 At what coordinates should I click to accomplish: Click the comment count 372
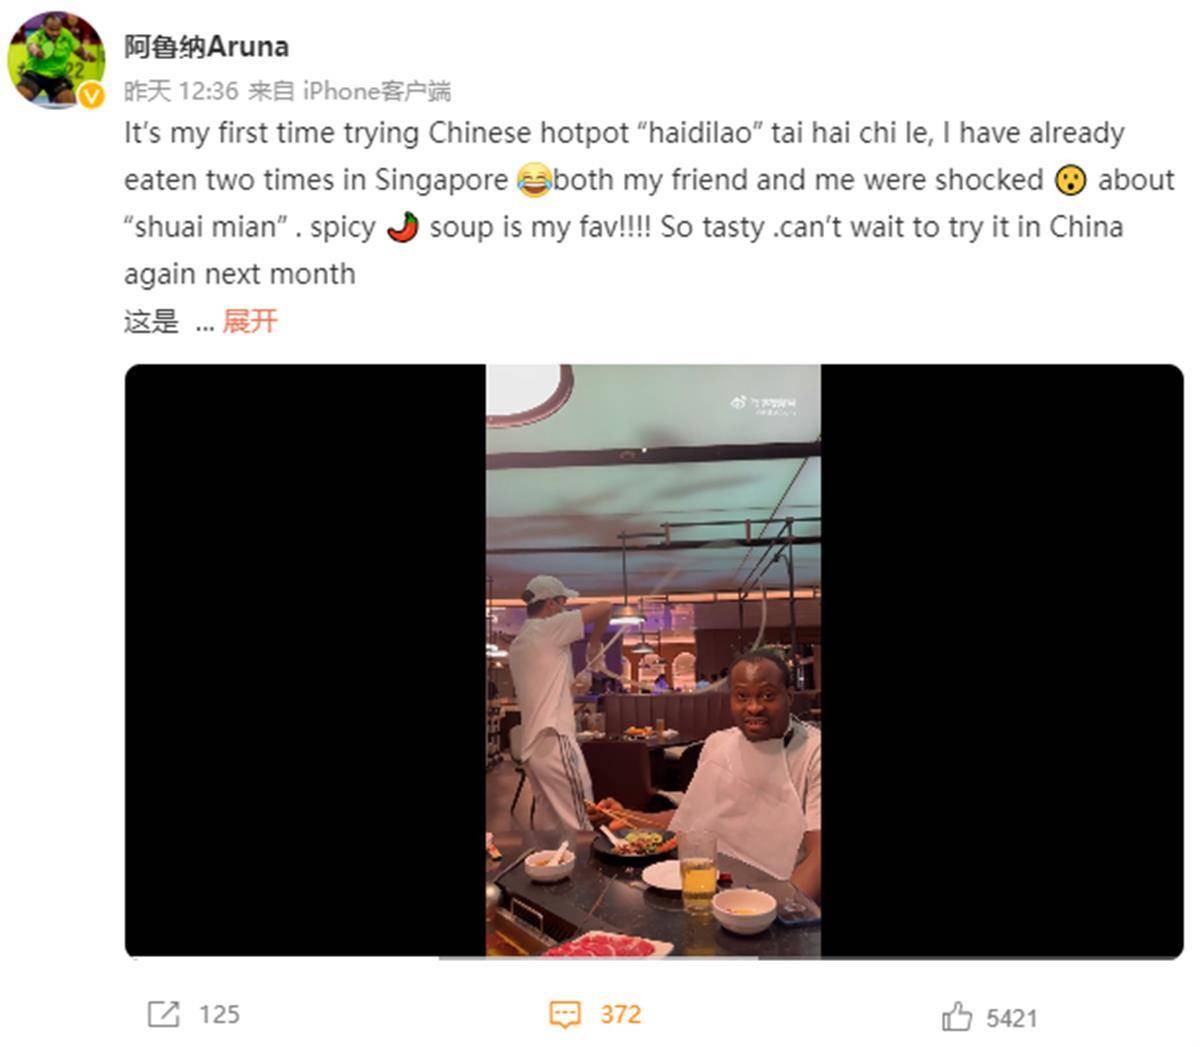620,1014
